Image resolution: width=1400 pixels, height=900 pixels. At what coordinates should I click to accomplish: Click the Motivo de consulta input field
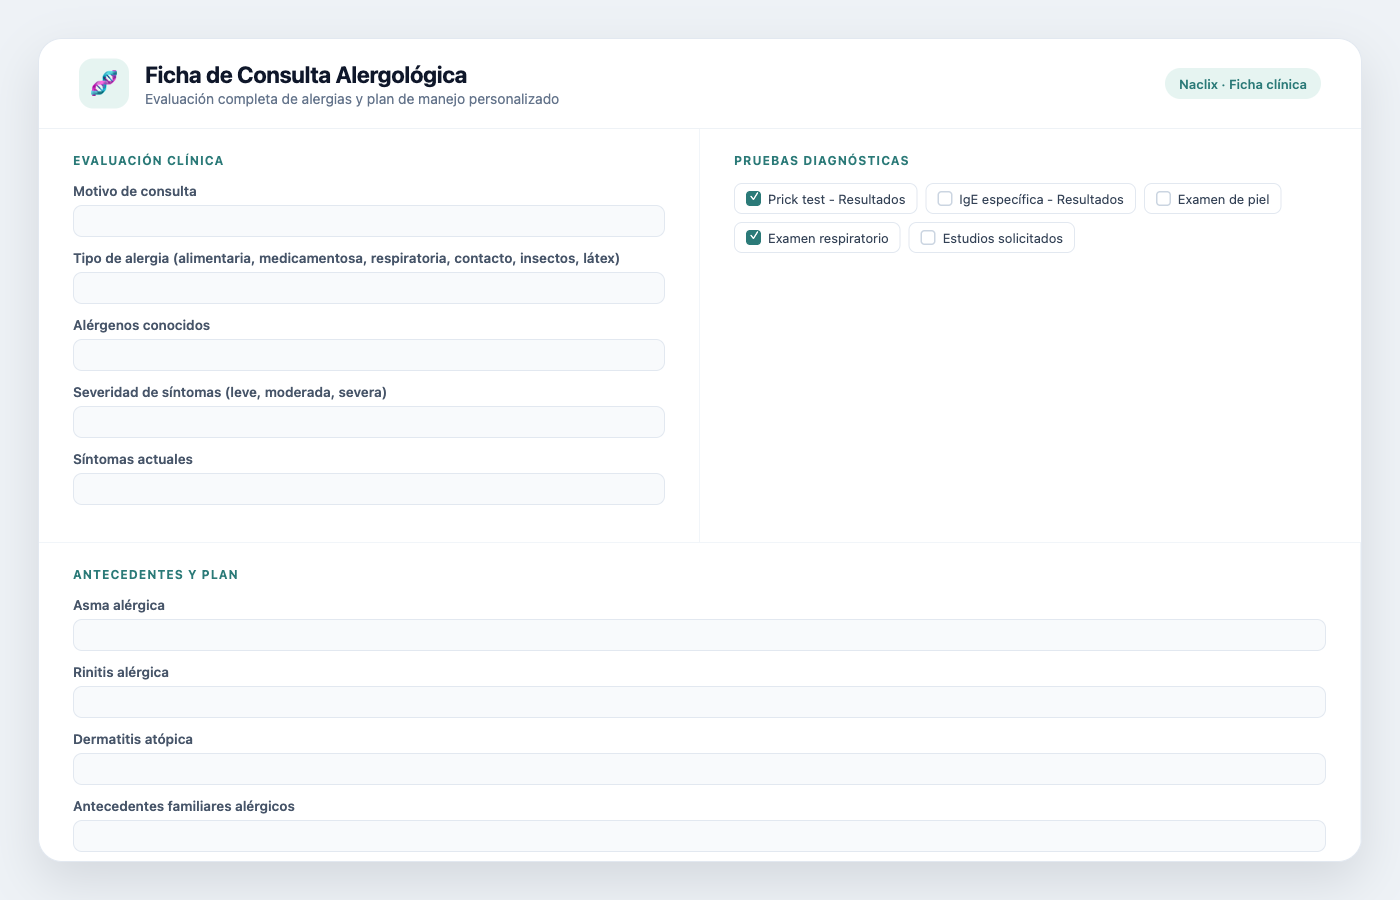pos(369,221)
